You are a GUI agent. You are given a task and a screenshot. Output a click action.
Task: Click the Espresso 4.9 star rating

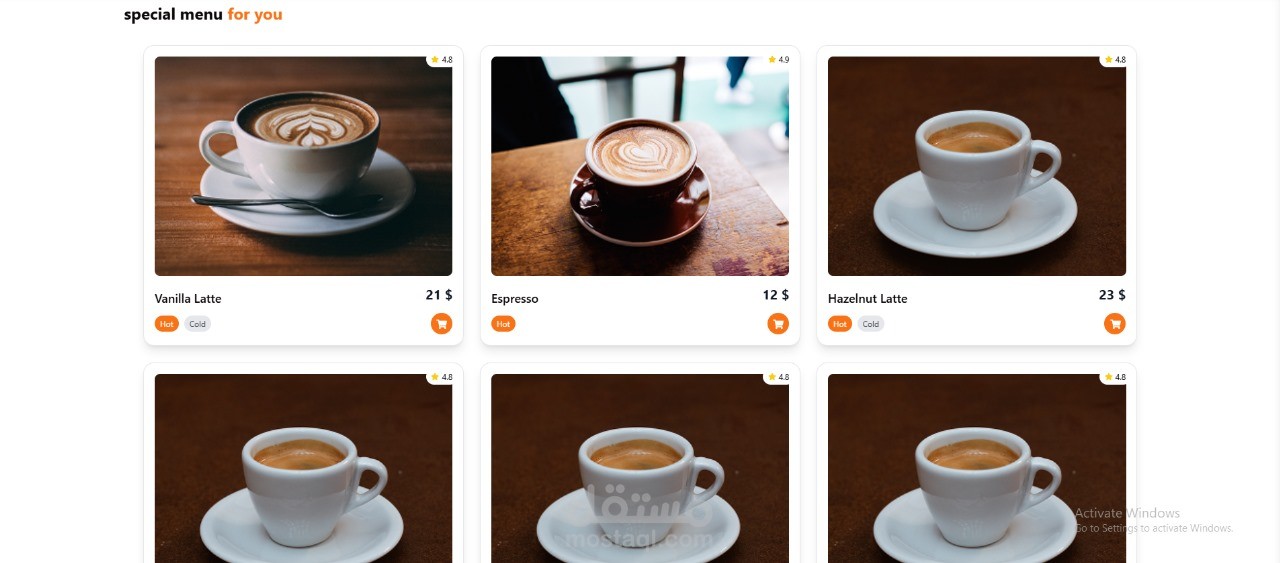click(x=778, y=60)
